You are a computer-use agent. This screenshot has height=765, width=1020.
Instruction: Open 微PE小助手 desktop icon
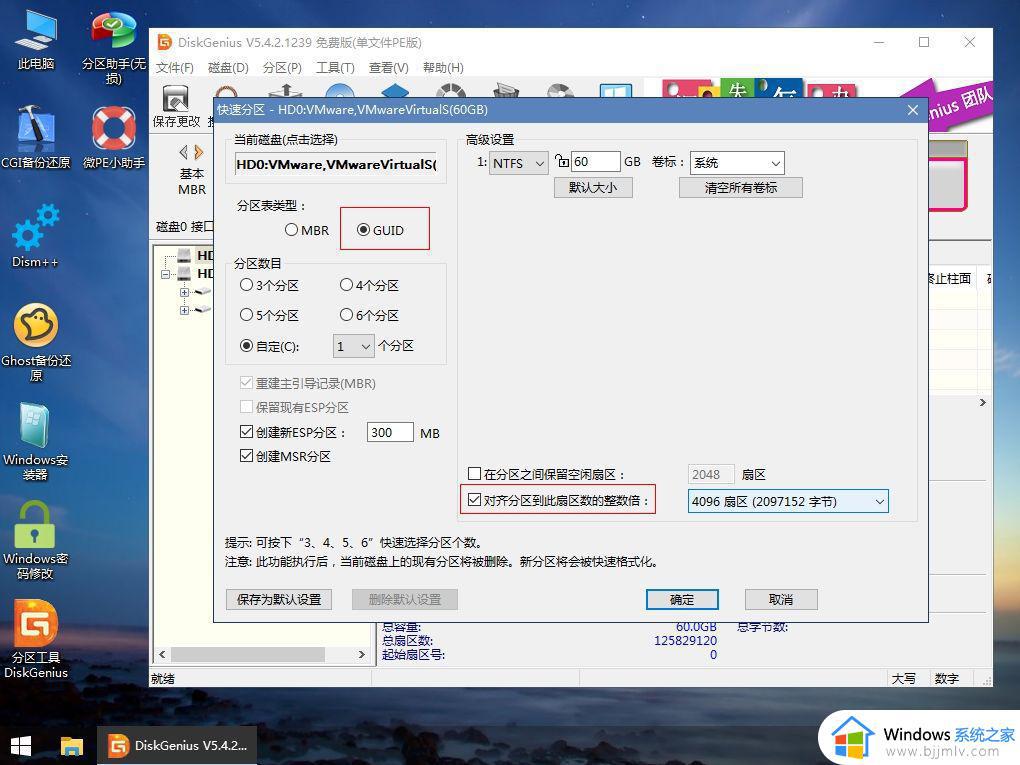click(x=113, y=137)
